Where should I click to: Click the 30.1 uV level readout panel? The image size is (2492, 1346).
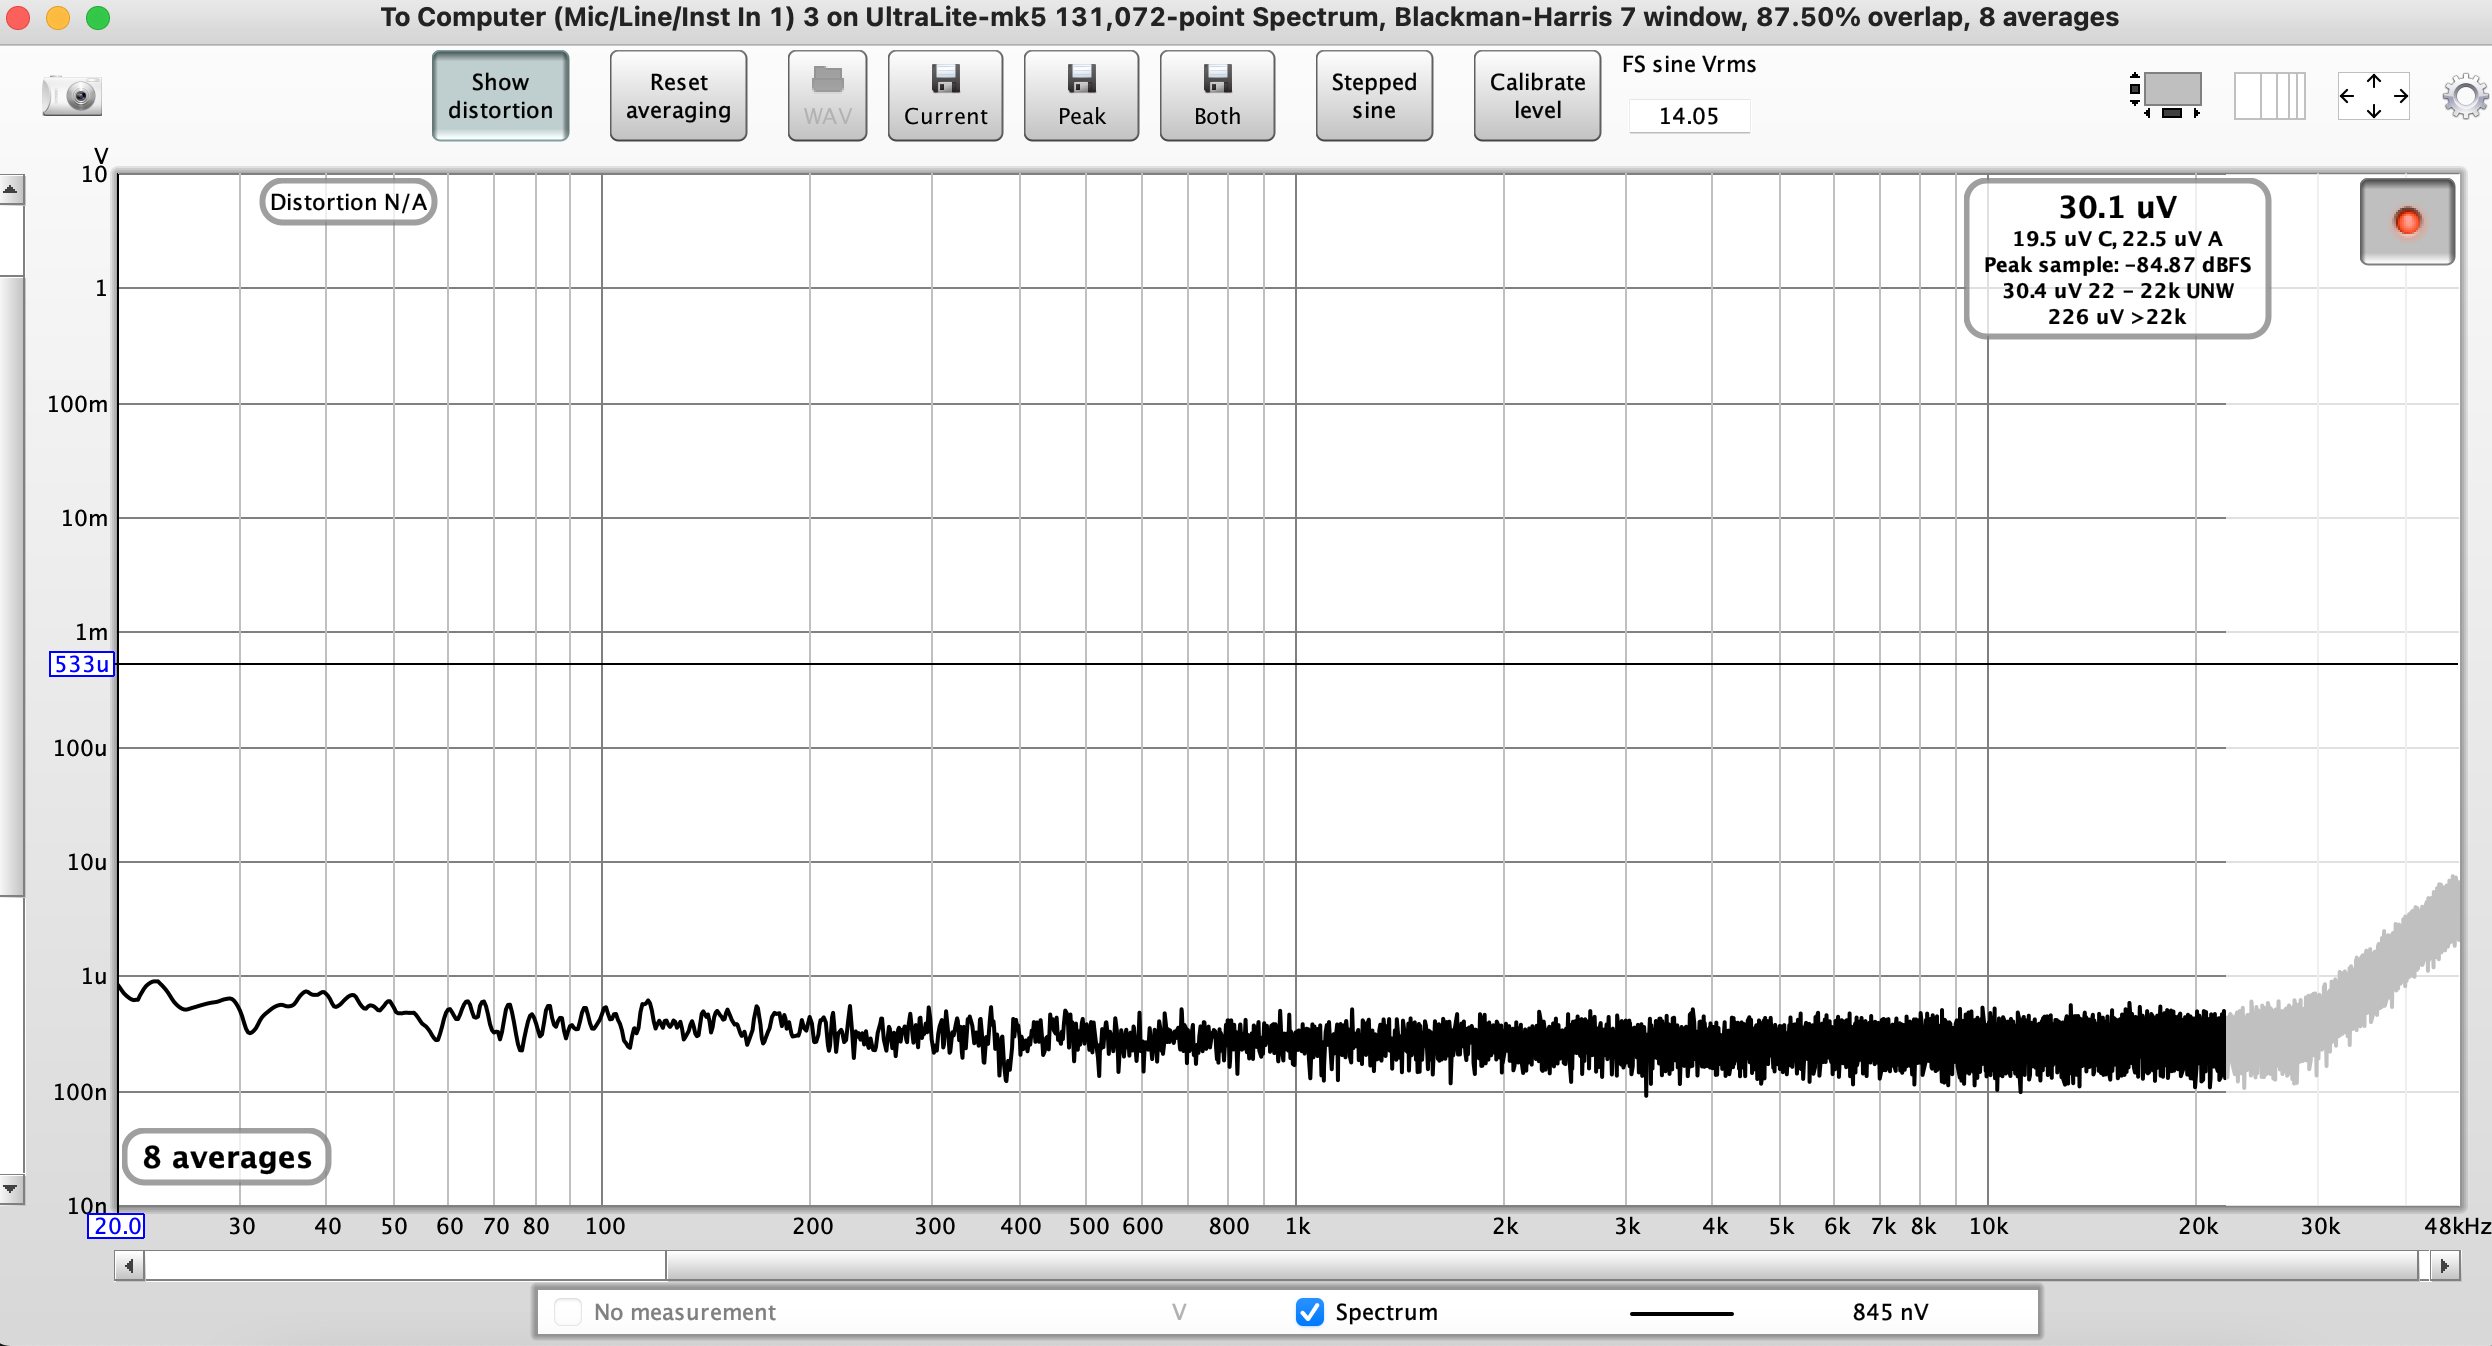point(2117,259)
